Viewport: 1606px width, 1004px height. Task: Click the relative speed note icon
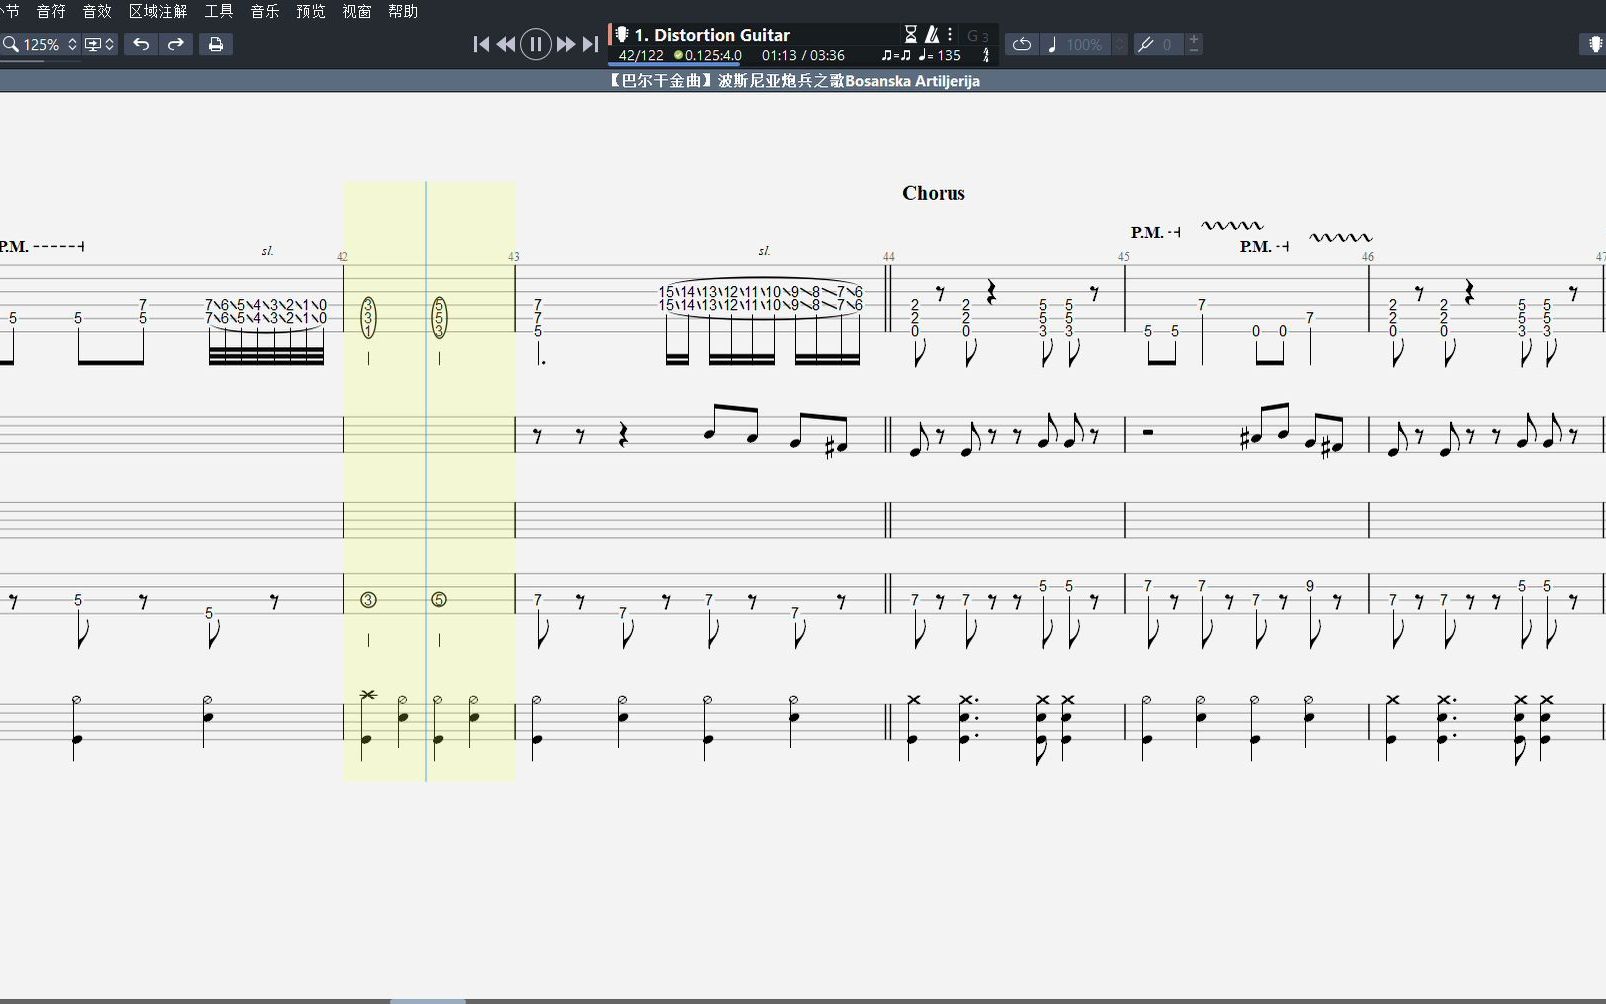click(x=1052, y=44)
